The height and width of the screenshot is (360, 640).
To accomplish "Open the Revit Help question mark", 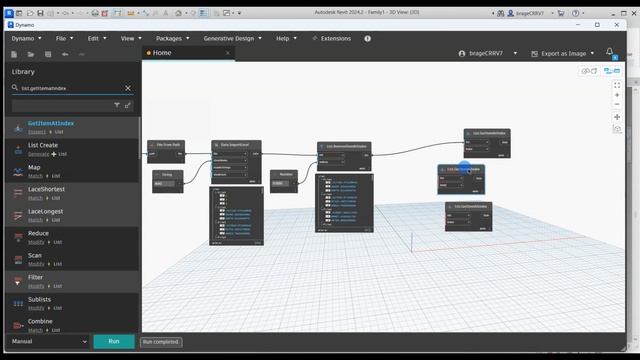I will pos(576,13).
